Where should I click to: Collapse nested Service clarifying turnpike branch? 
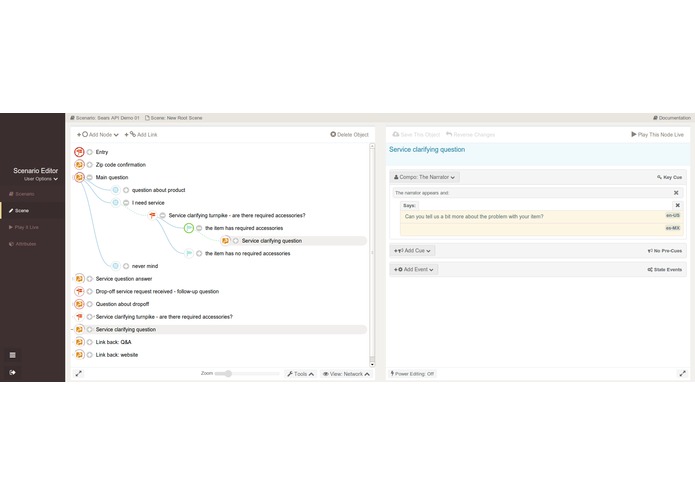click(x=163, y=215)
